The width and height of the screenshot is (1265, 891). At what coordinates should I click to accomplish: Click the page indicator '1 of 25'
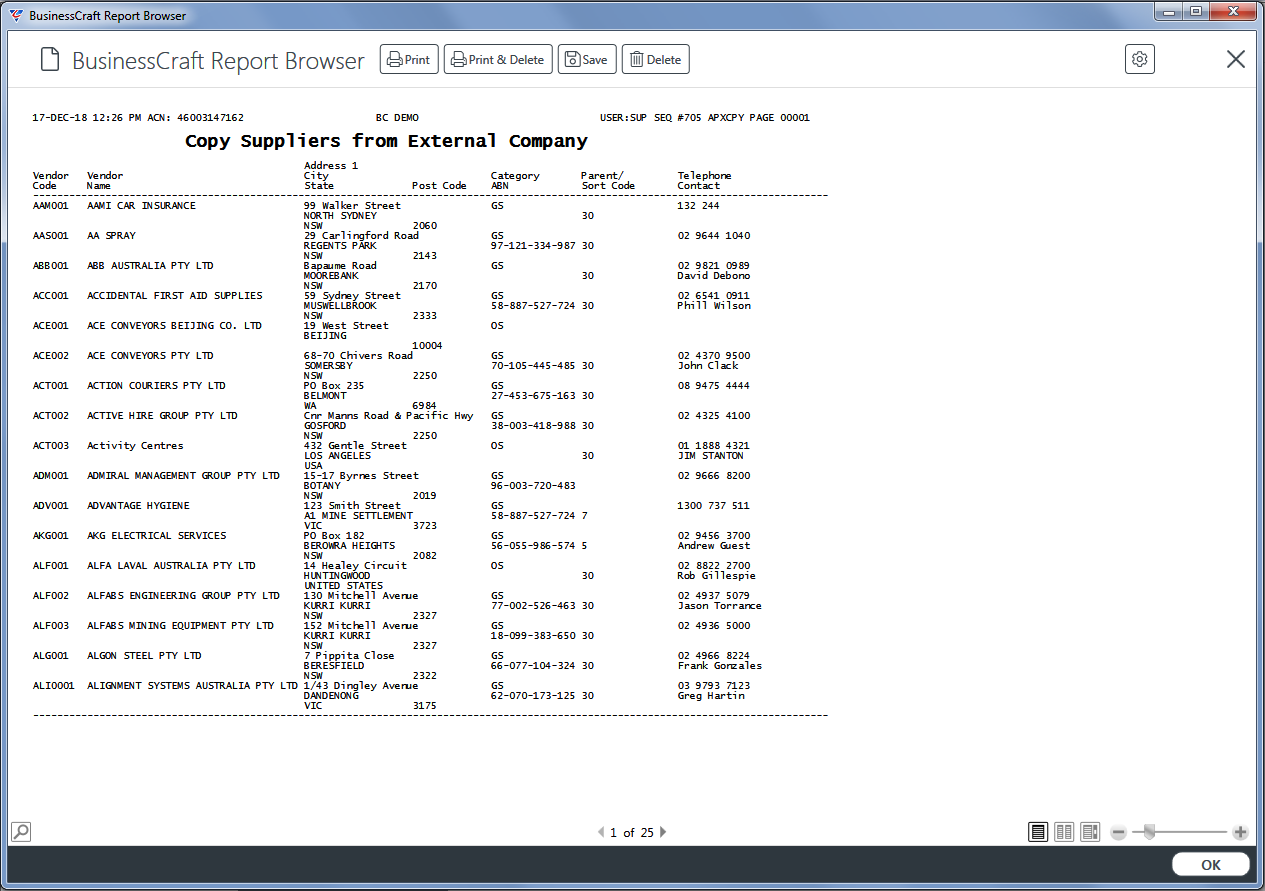[632, 832]
